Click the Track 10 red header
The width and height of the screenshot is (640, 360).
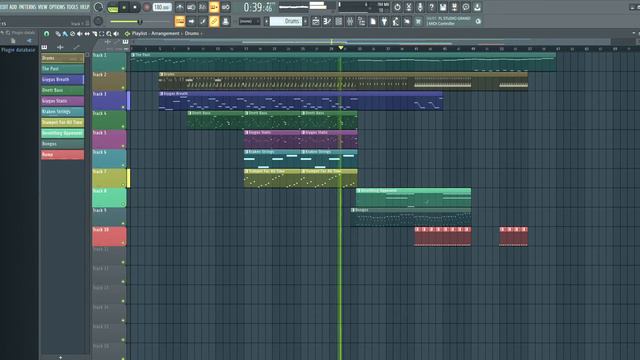(109, 236)
